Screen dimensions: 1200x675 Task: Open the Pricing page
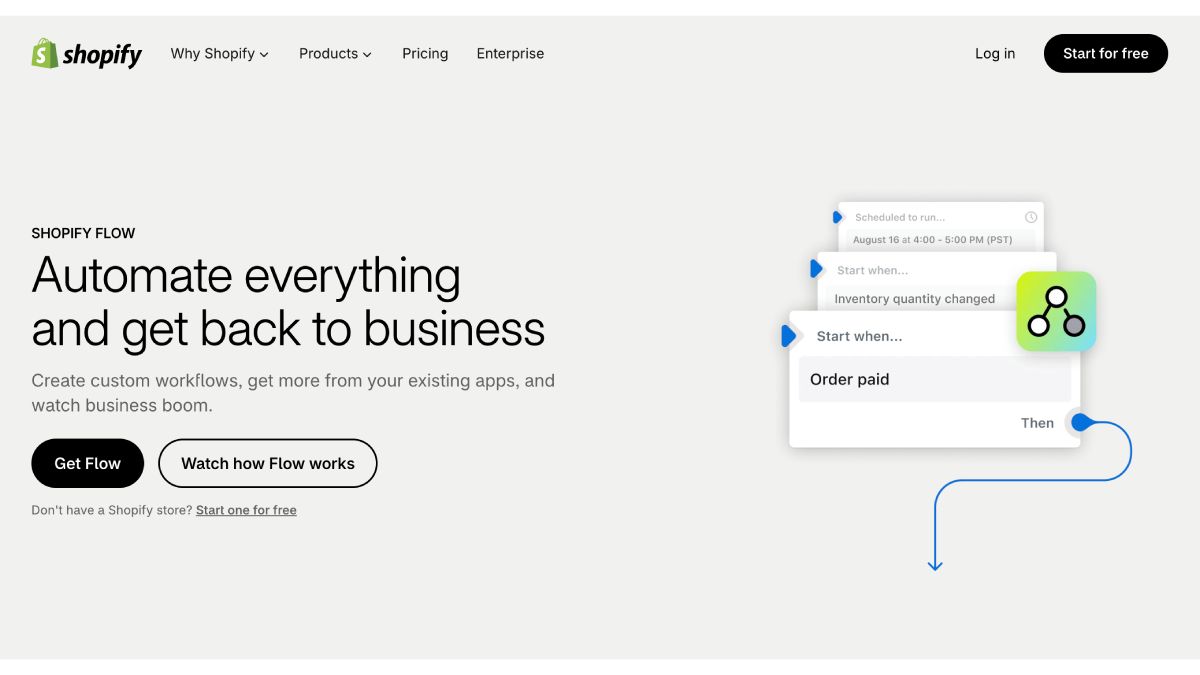(x=425, y=54)
